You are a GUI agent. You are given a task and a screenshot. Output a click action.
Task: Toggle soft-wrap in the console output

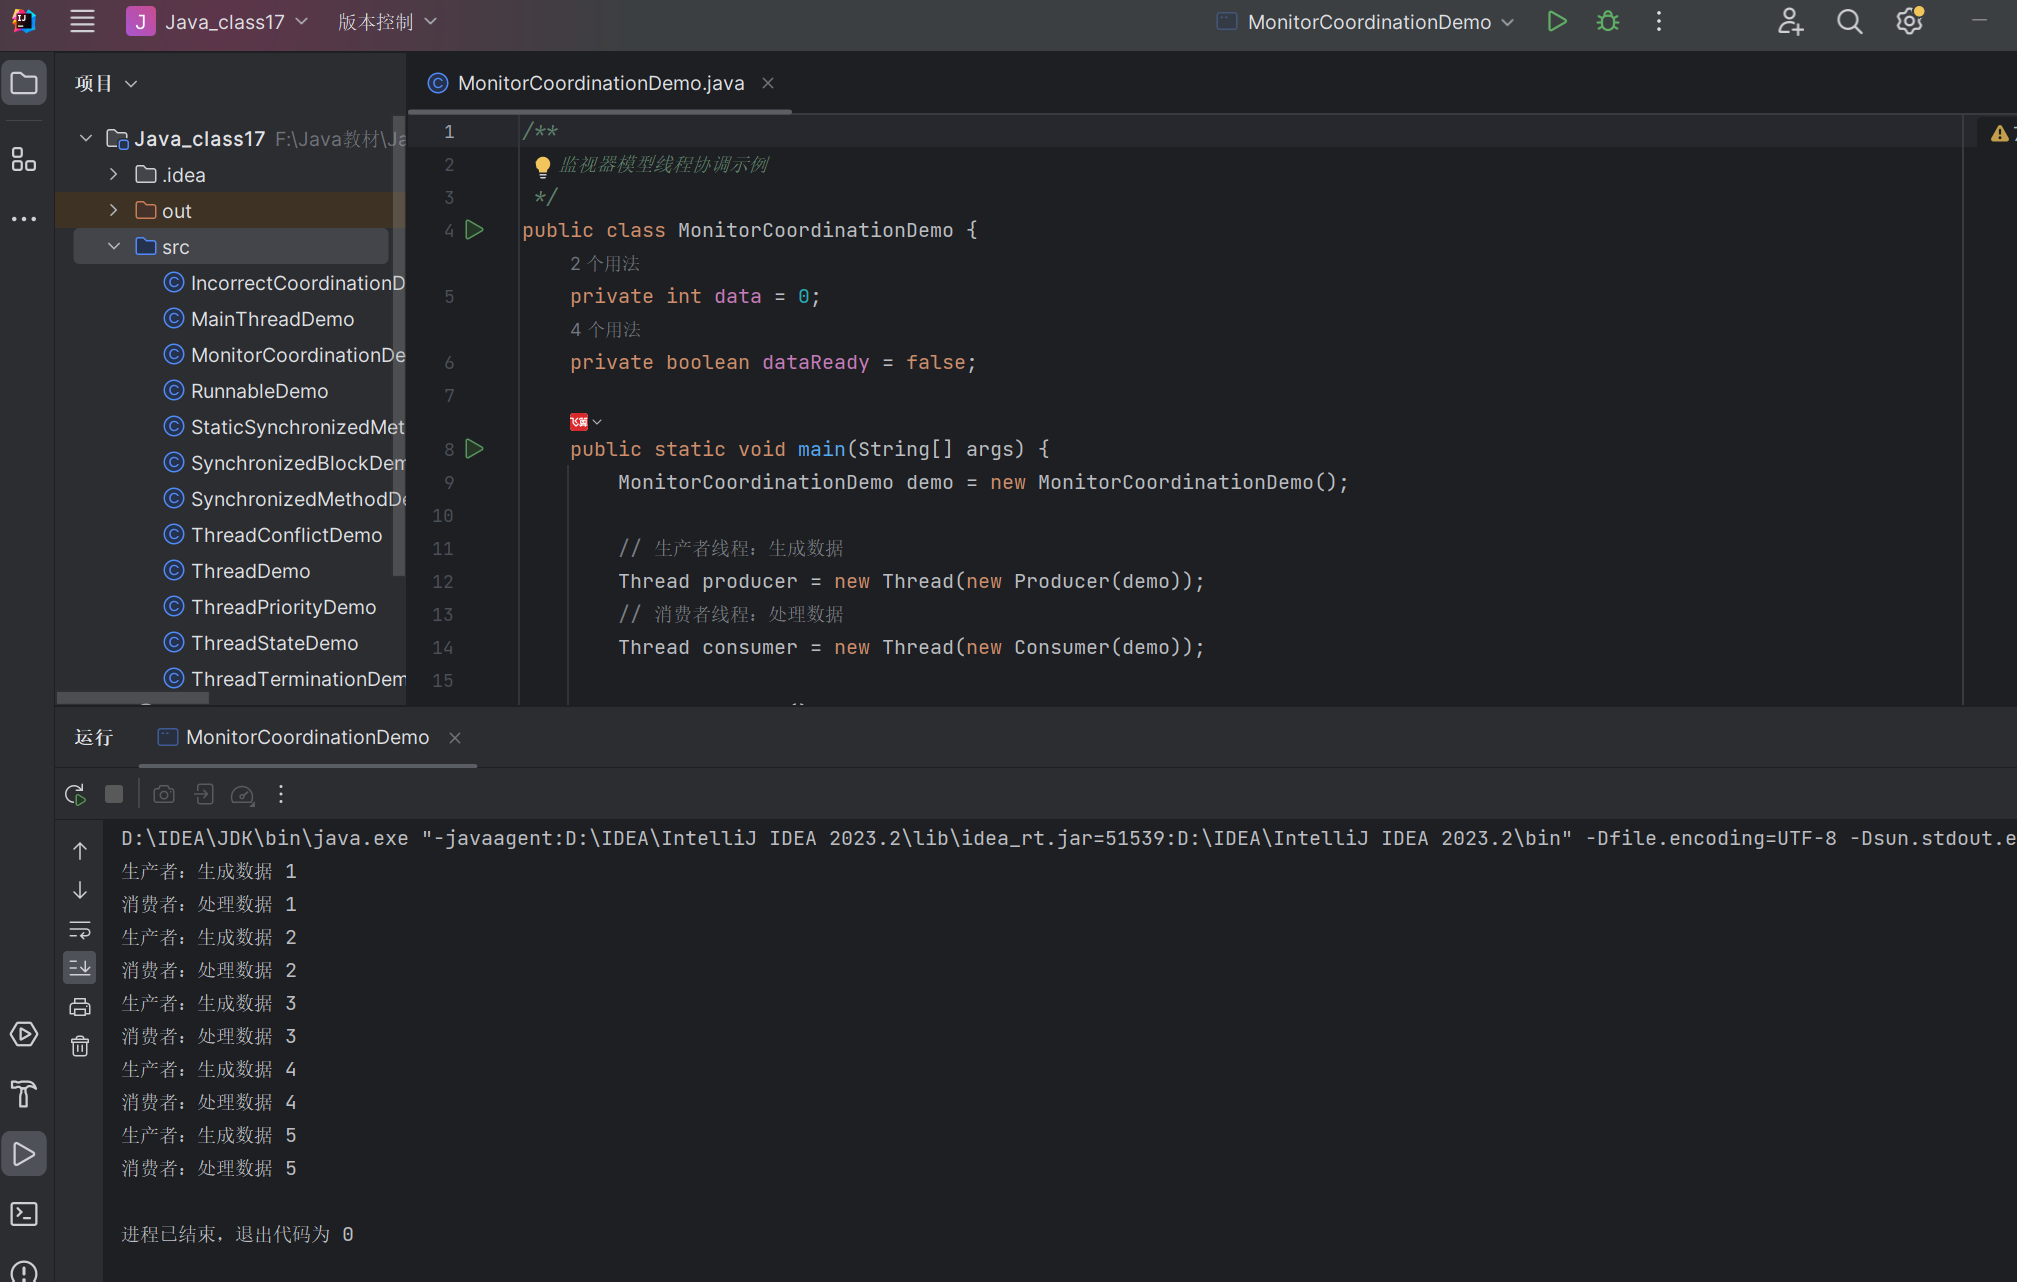[x=80, y=929]
